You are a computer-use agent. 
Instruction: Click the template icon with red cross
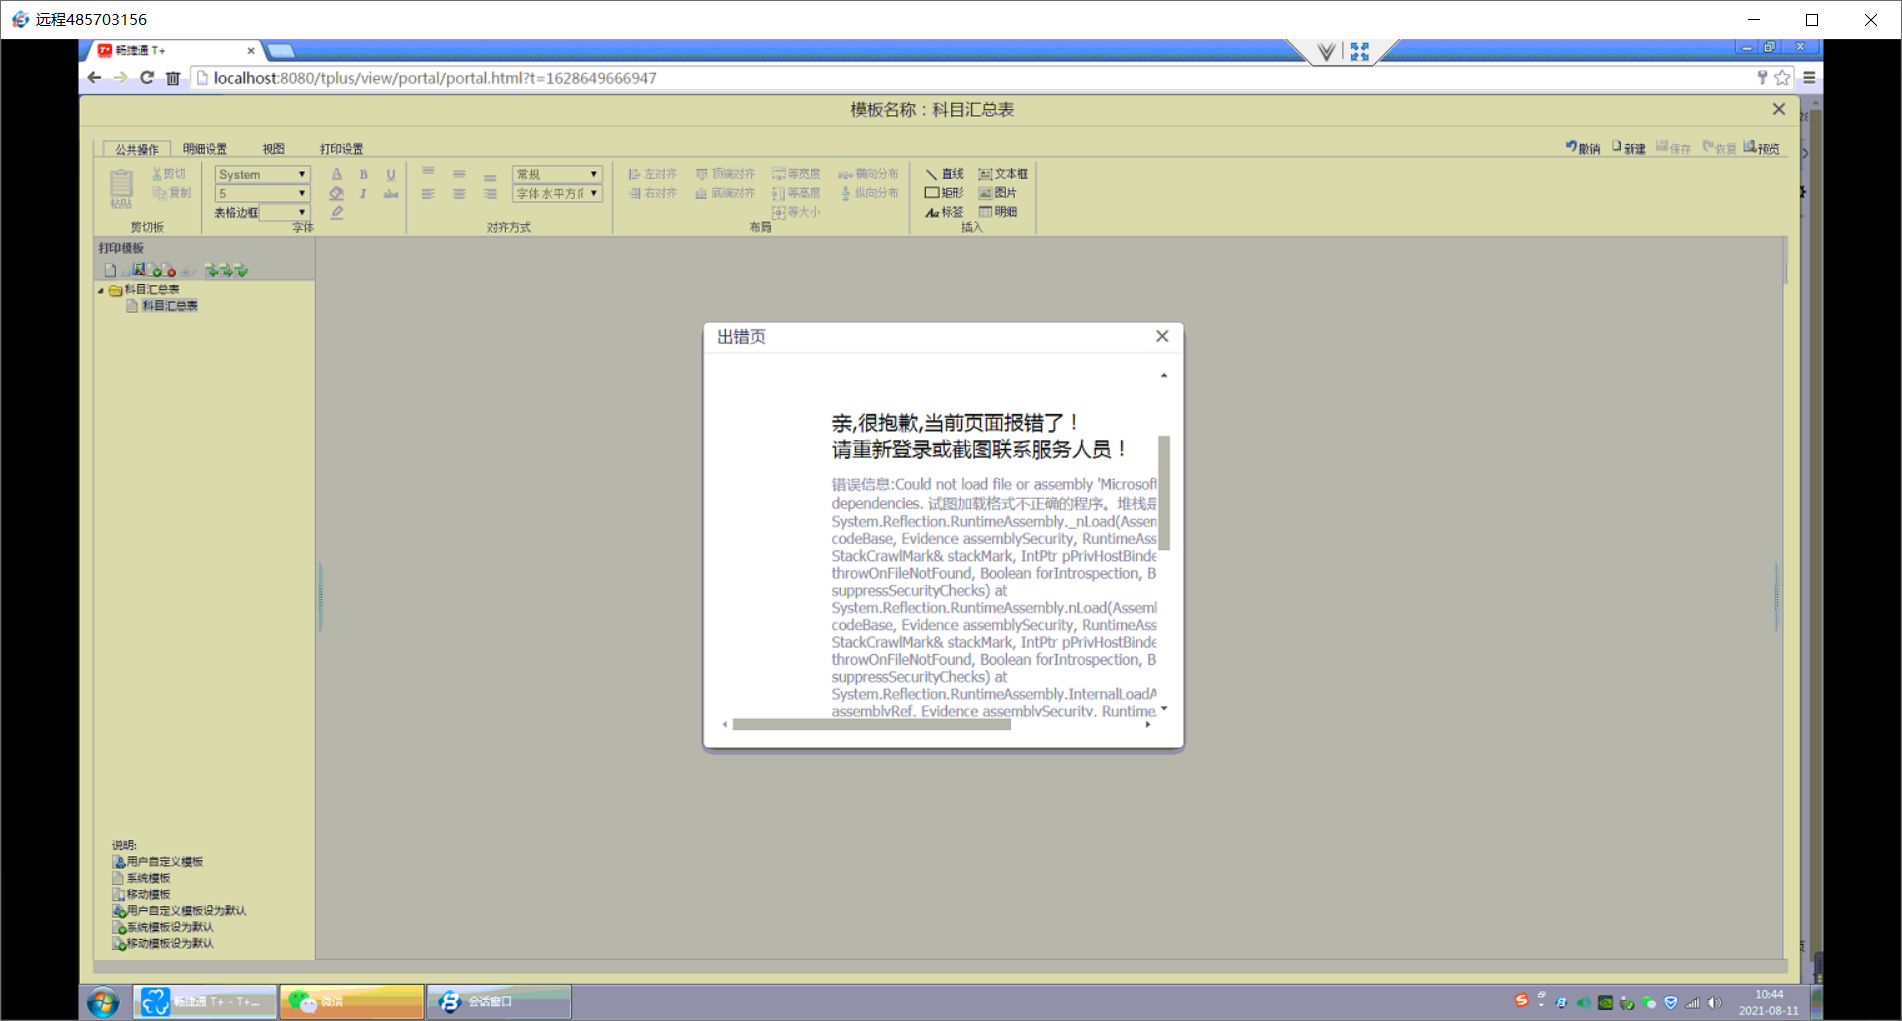(x=170, y=270)
